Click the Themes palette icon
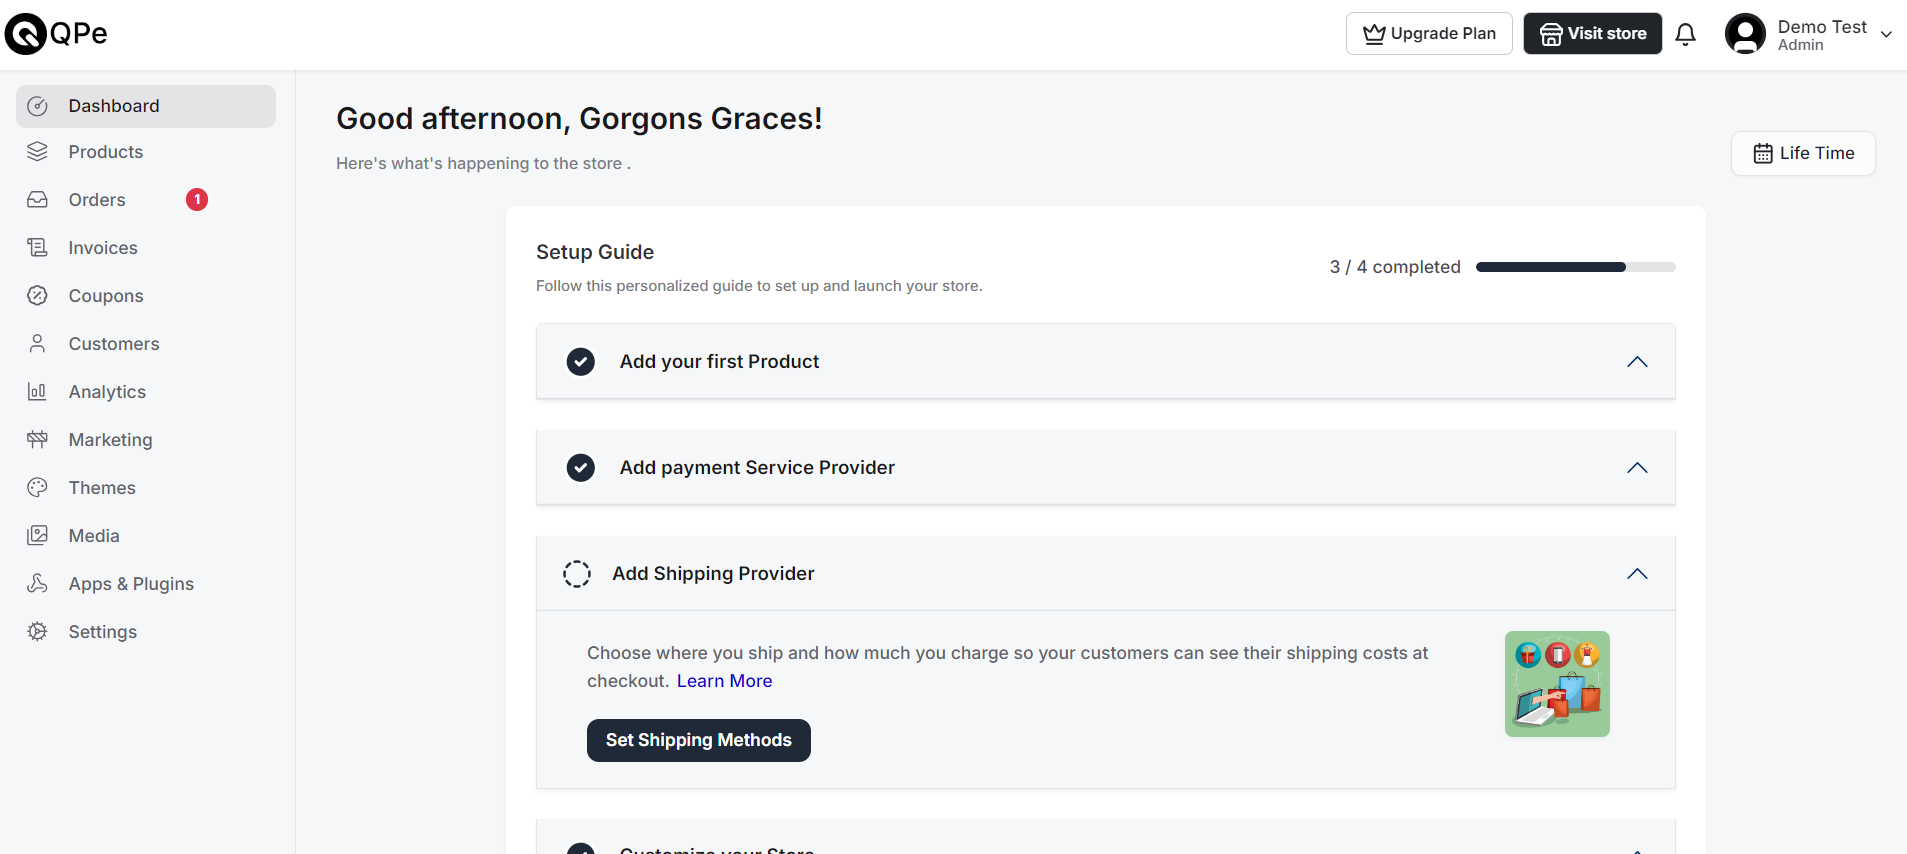Screen dimensions: 1907x854 click(x=38, y=487)
